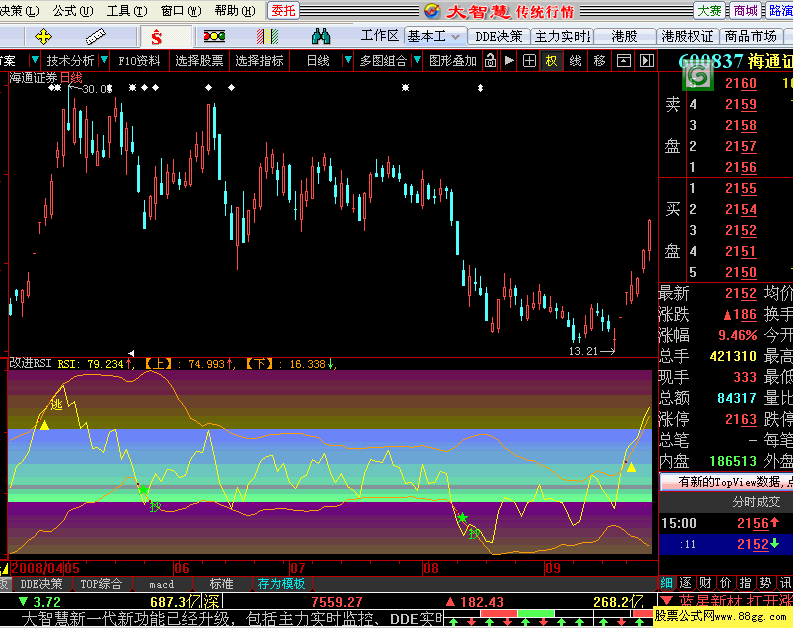This screenshot has height=628, width=793.
Task: Expand the 多图组合 dropdown arrow
Action: 417,60
